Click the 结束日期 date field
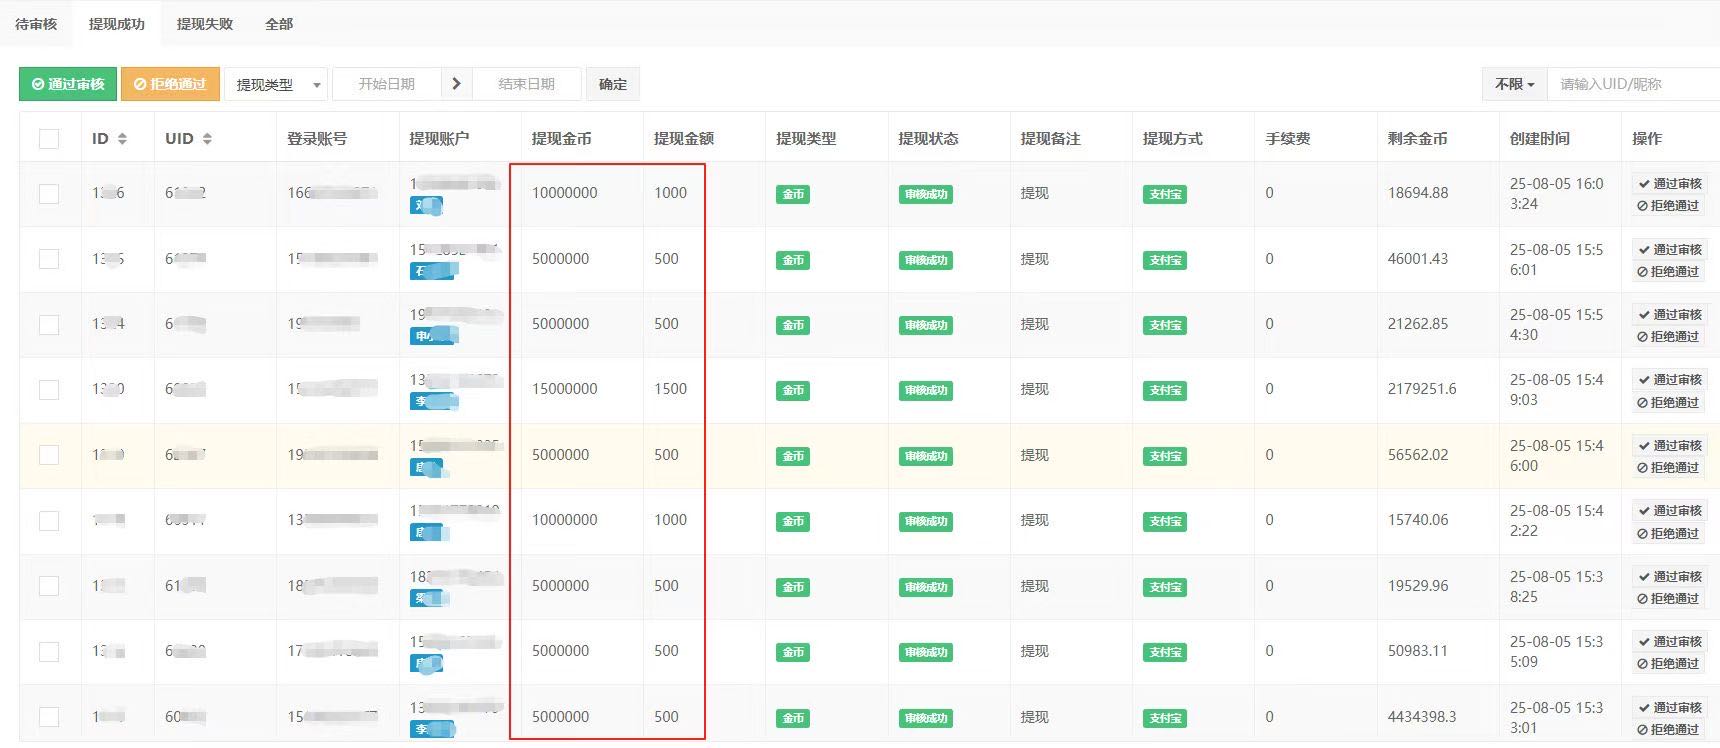Image resolution: width=1720 pixels, height=748 pixels. click(x=526, y=84)
